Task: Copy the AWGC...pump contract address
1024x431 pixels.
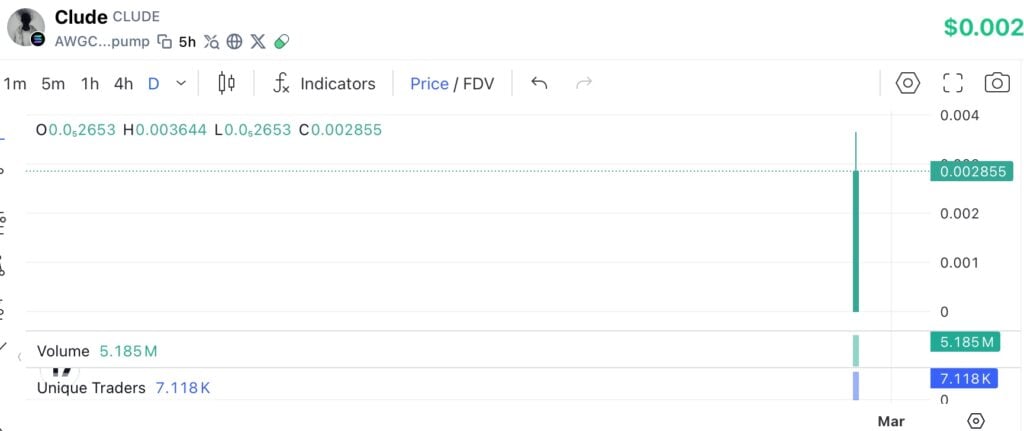Action: [165, 42]
